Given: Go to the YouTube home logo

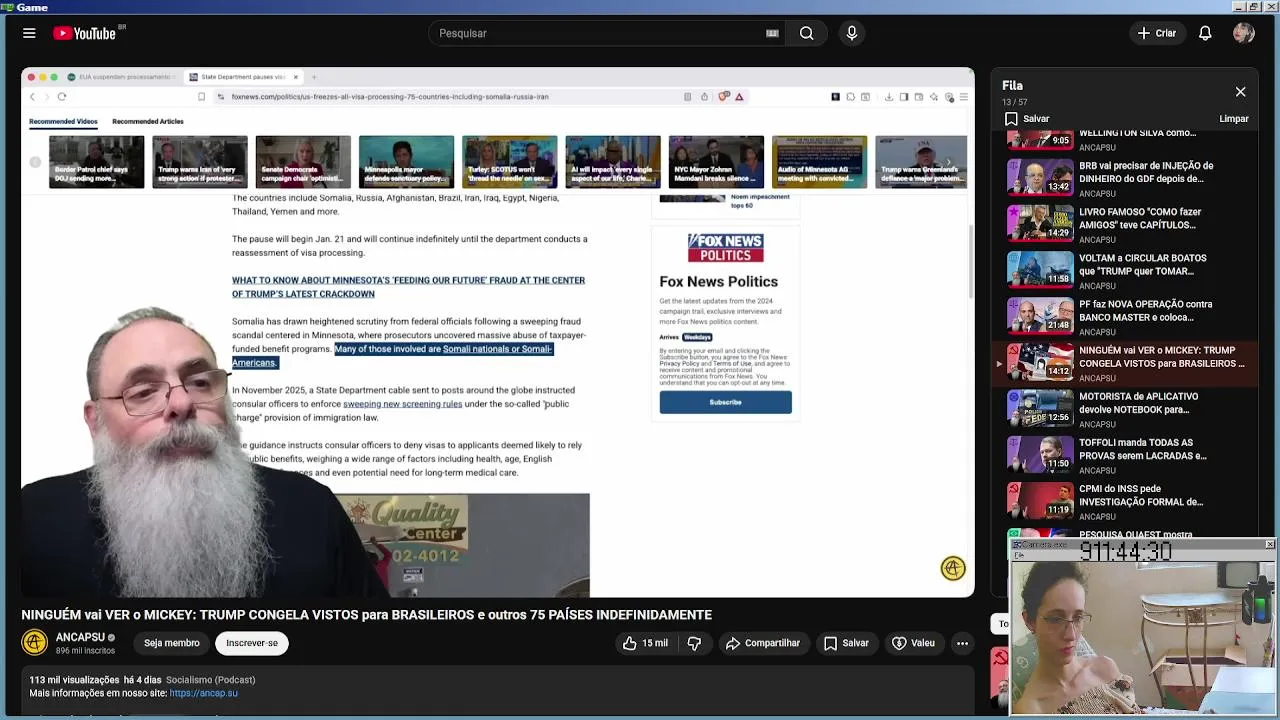Looking at the screenshot, I should coord(85,33).
